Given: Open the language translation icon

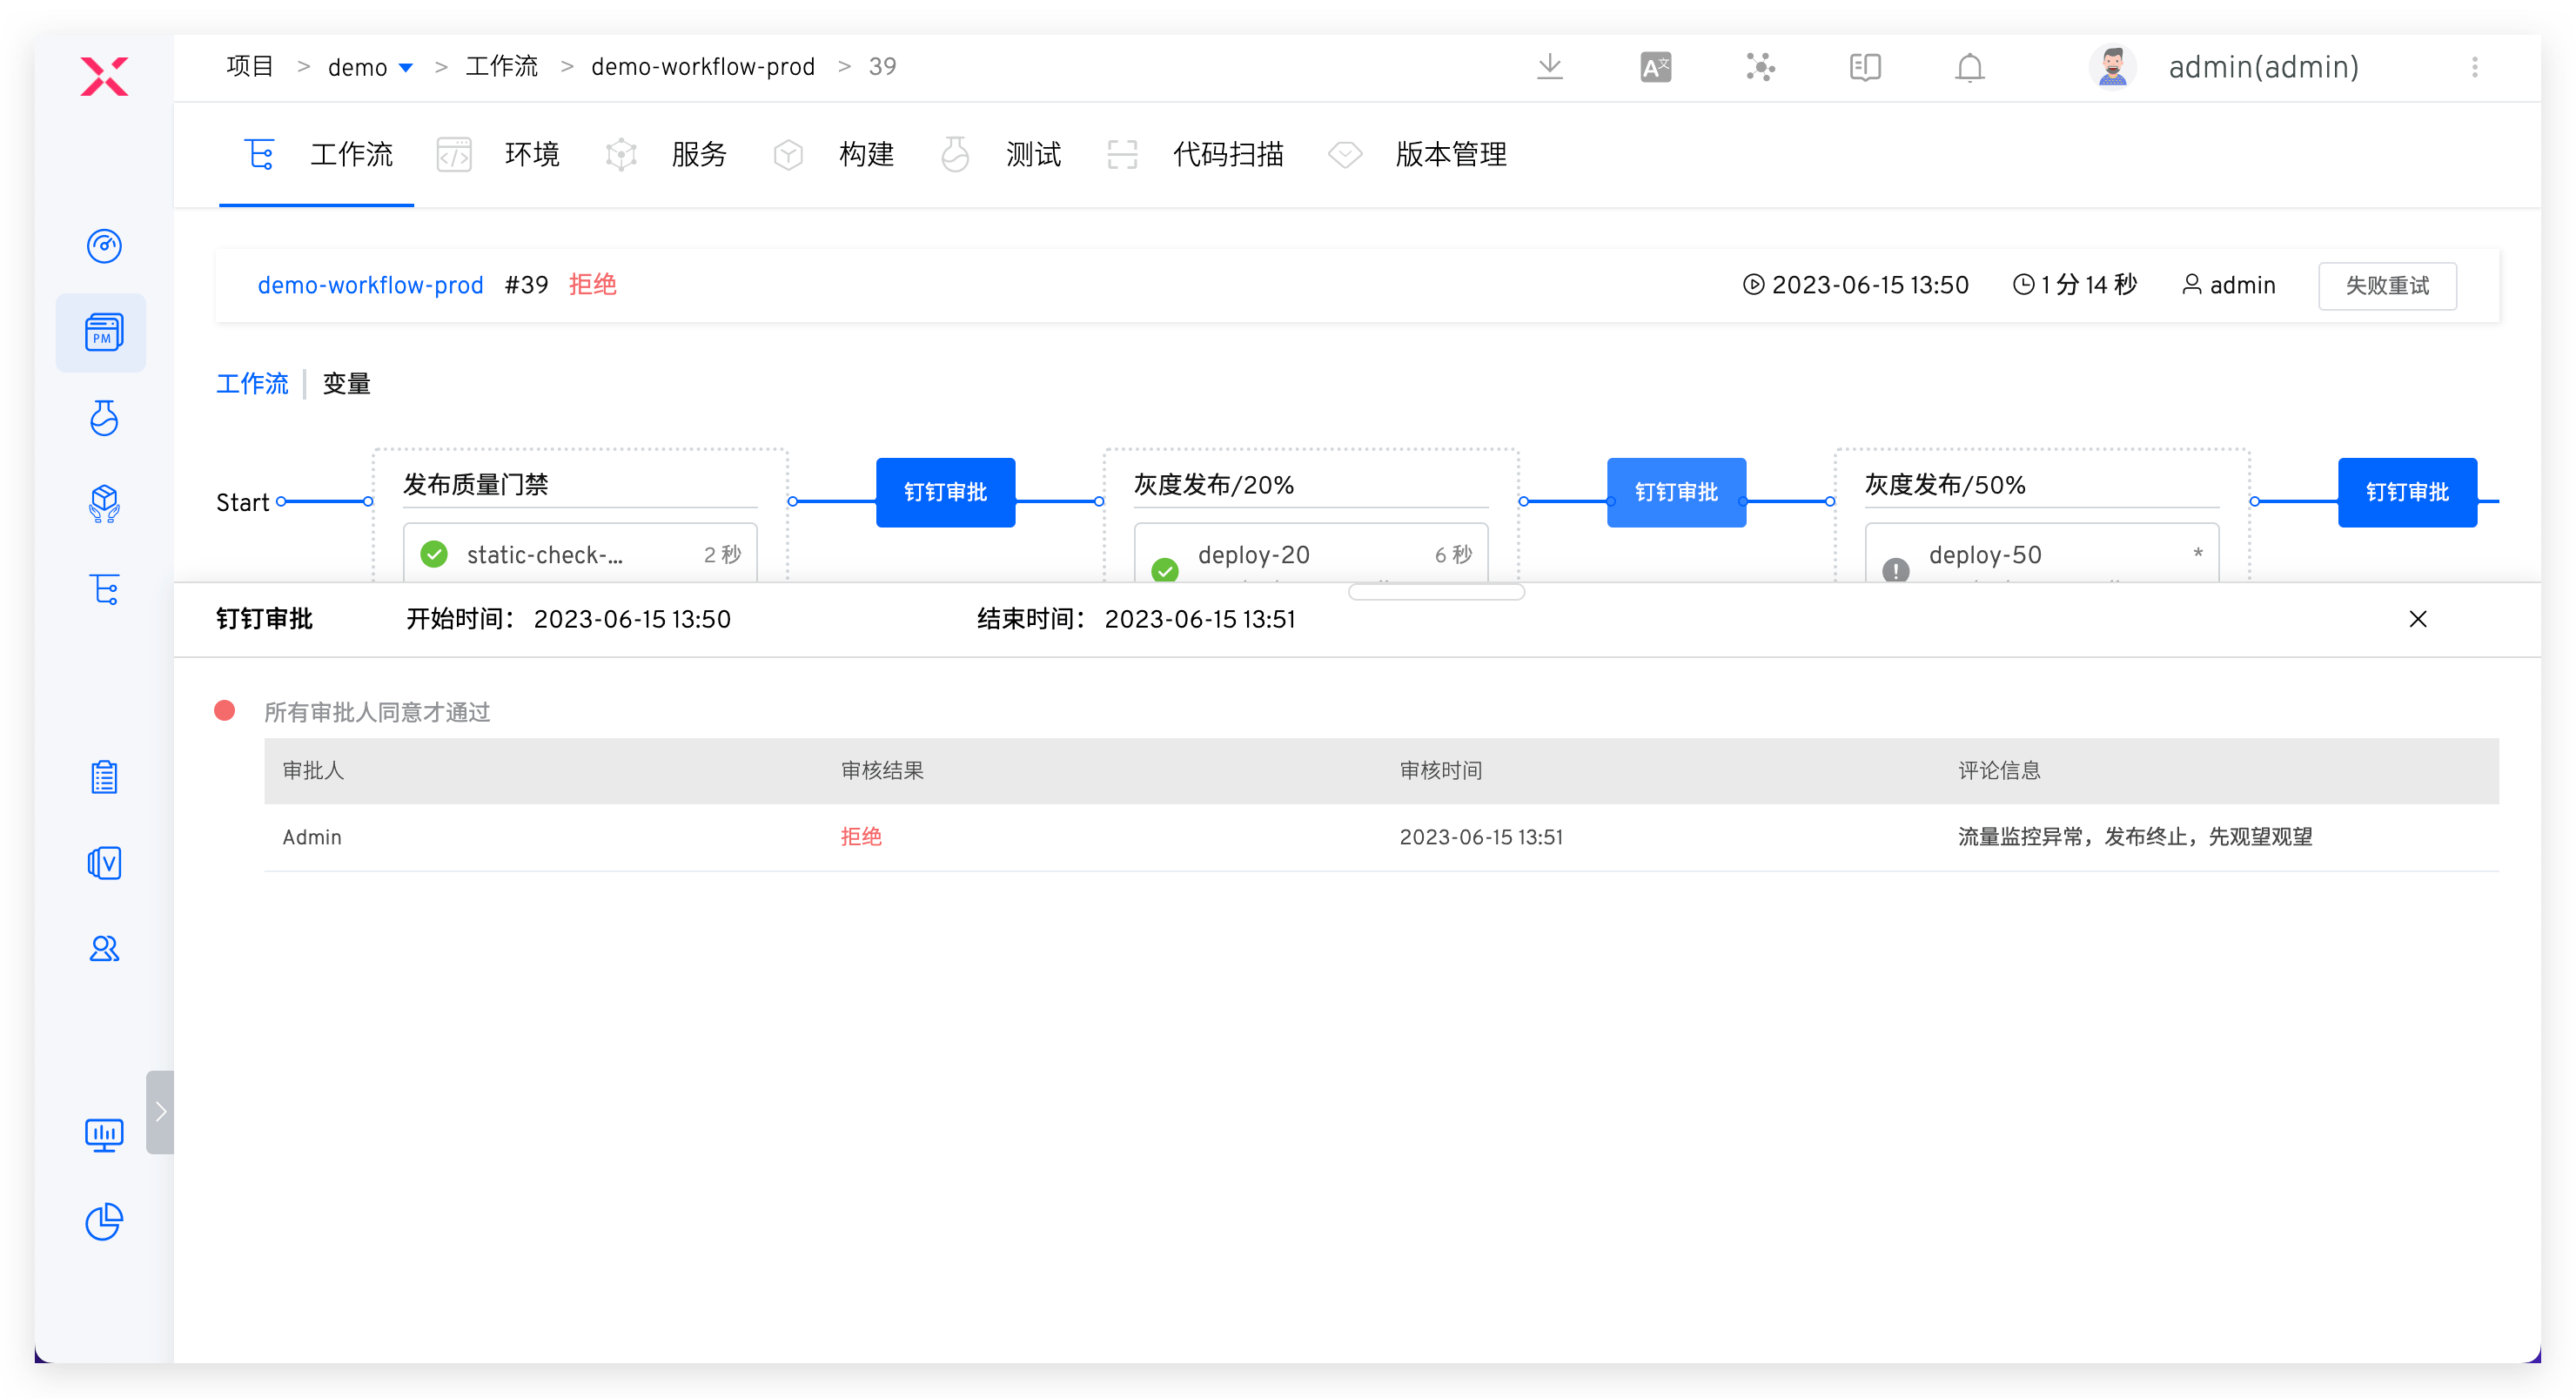Looking at the screenshot, I should (1655, 67).
